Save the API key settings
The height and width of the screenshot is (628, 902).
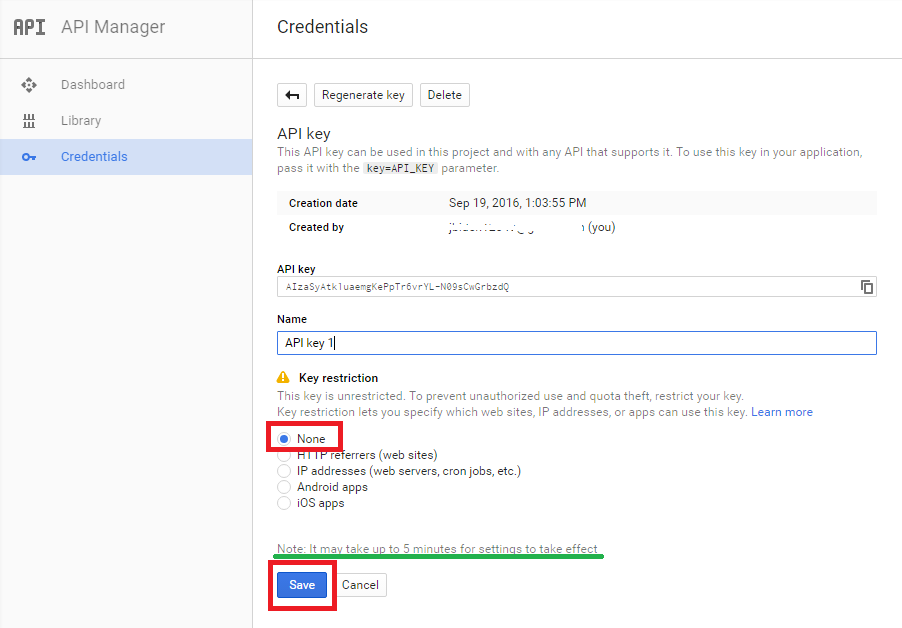pos(302,585)
